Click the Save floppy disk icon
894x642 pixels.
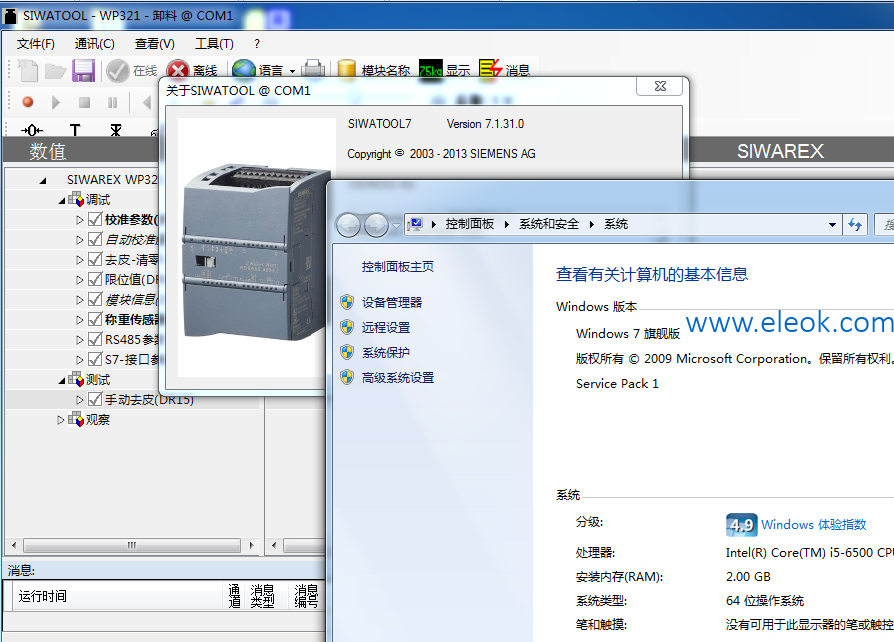pyautogui.click(x=83, y=71)
